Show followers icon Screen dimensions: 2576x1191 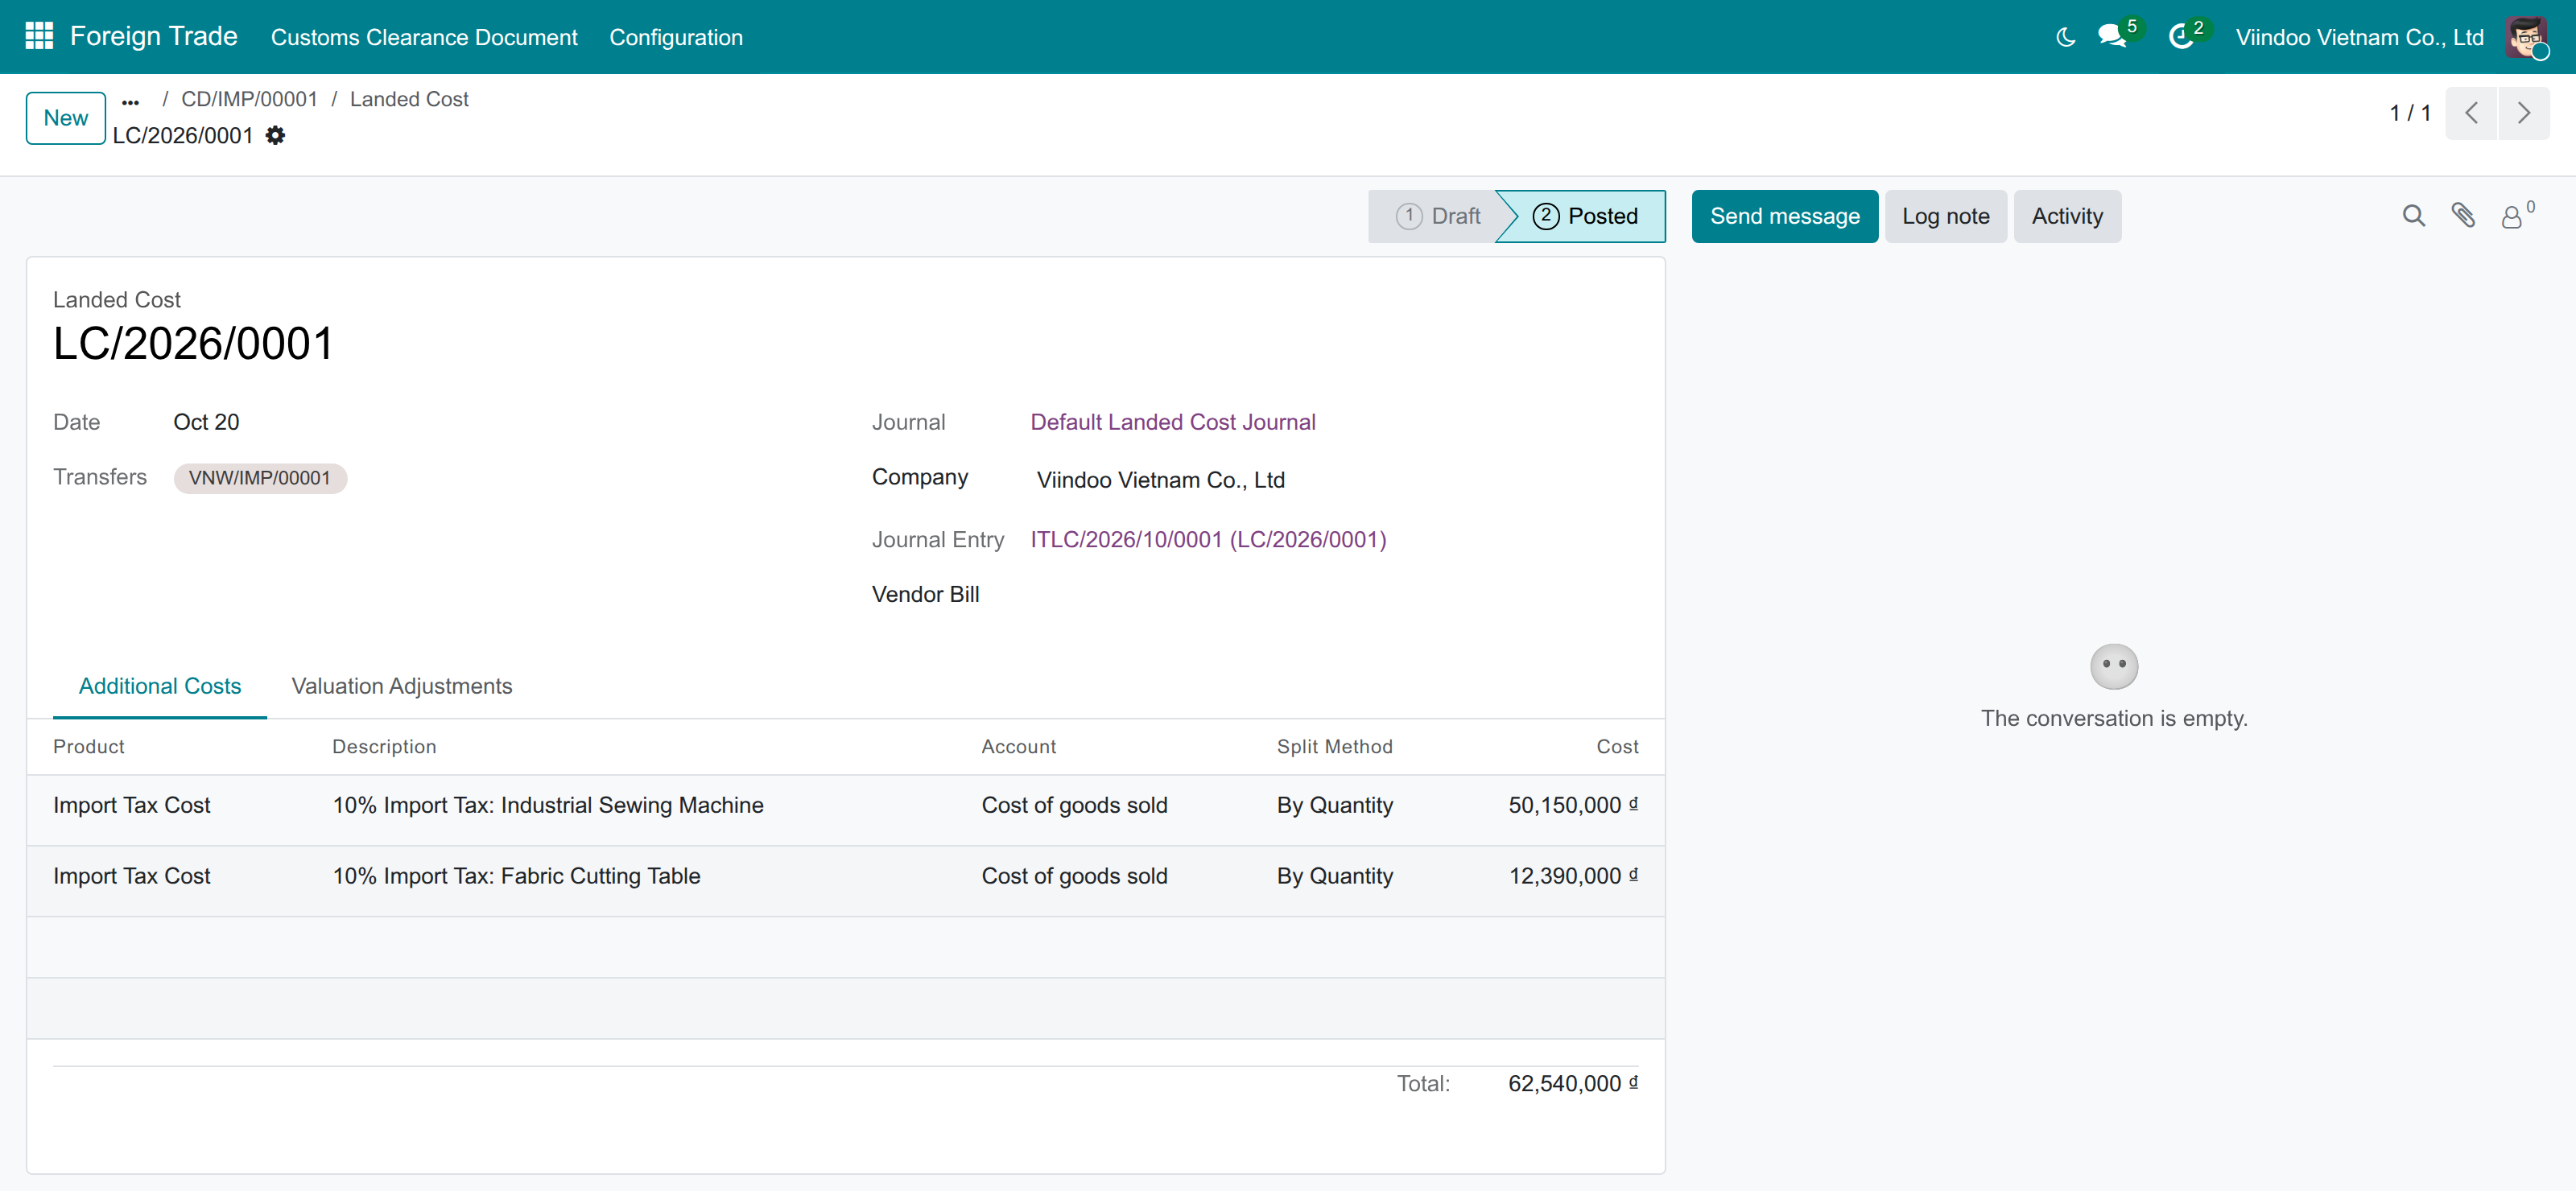click(x=2516, y=215)
